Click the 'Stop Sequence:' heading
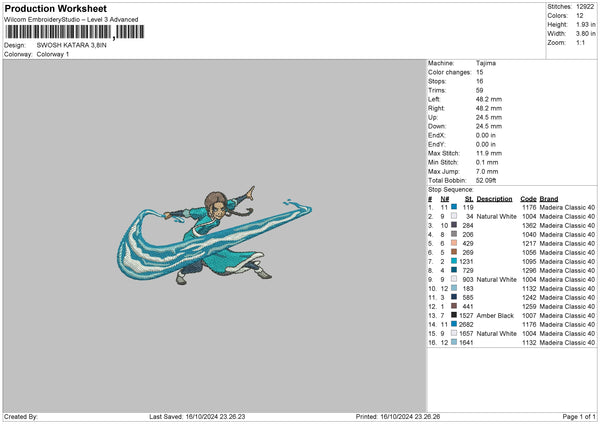This screenshot has height=424, width=600. click(x=451, y=190)
